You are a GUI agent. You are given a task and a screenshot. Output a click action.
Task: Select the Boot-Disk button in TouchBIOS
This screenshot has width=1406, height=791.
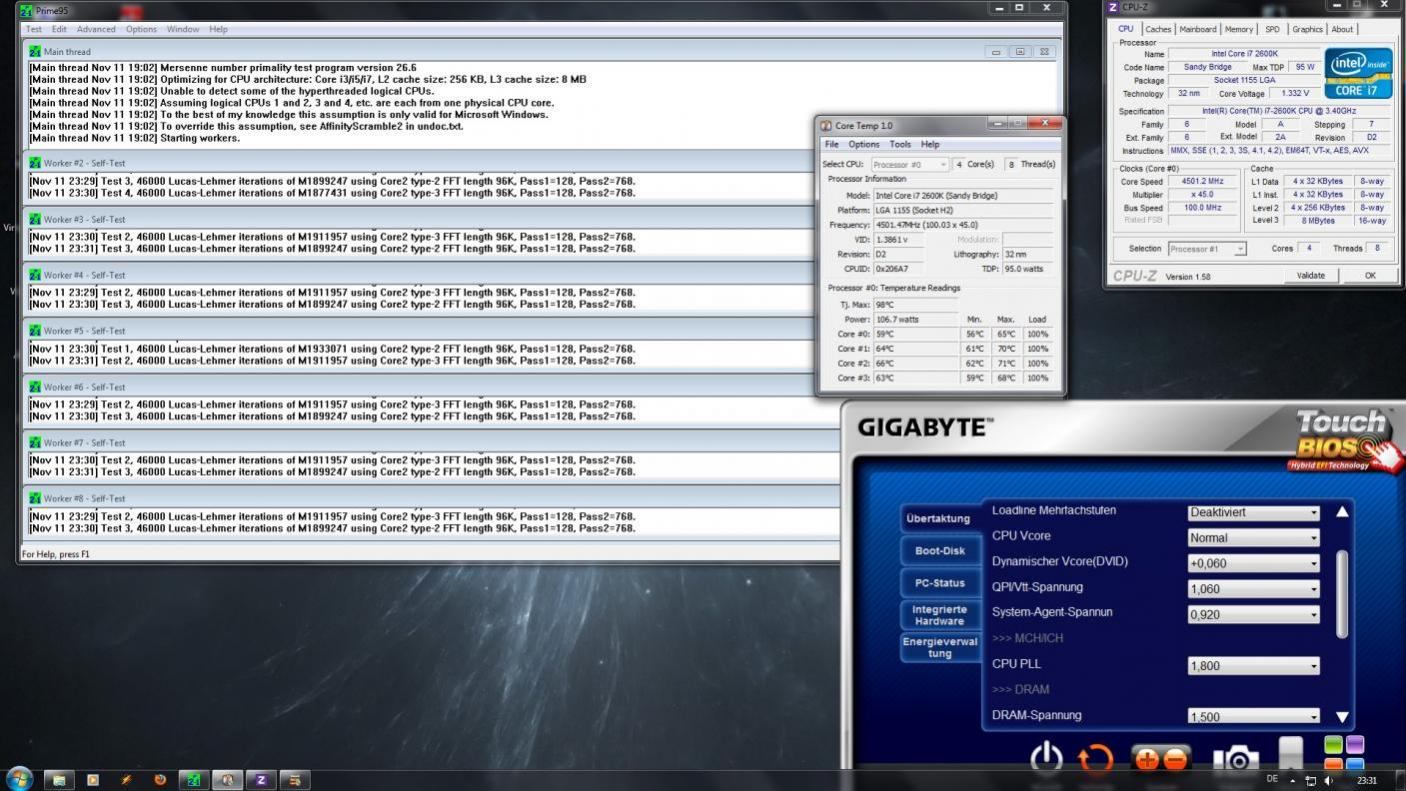940,550
